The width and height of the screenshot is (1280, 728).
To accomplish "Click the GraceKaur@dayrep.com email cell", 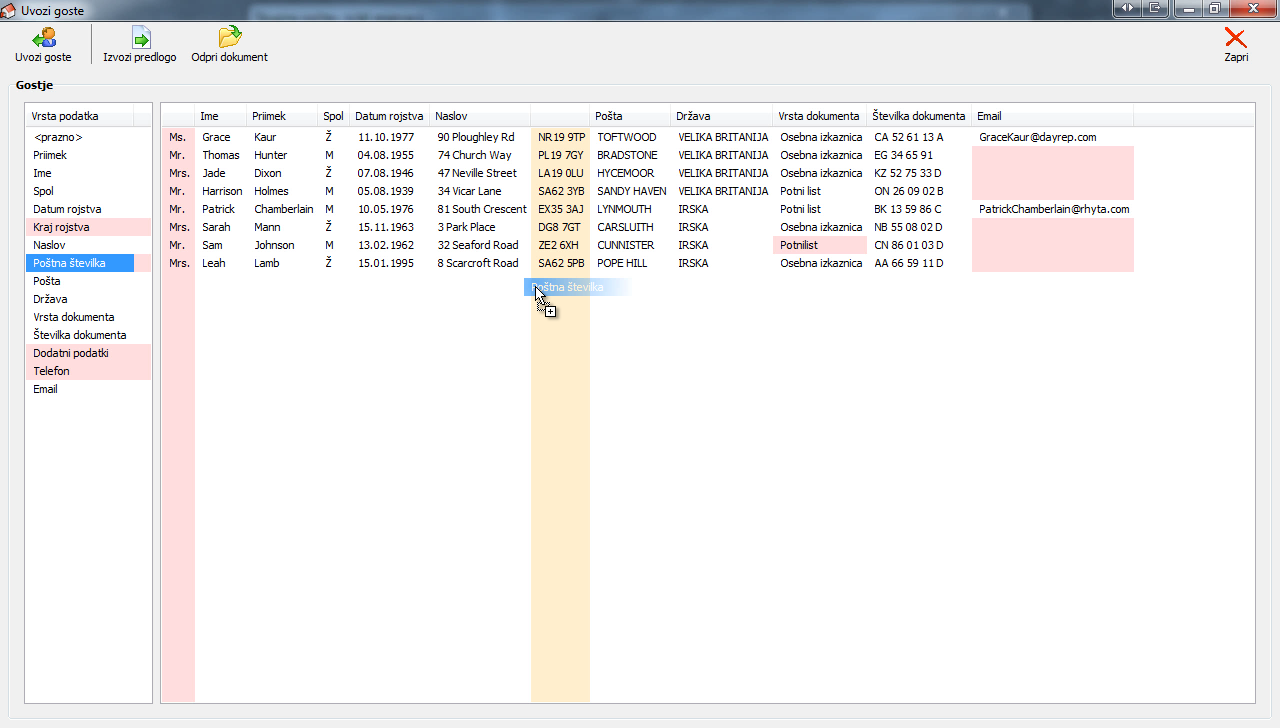I will tap(1037, 137).
